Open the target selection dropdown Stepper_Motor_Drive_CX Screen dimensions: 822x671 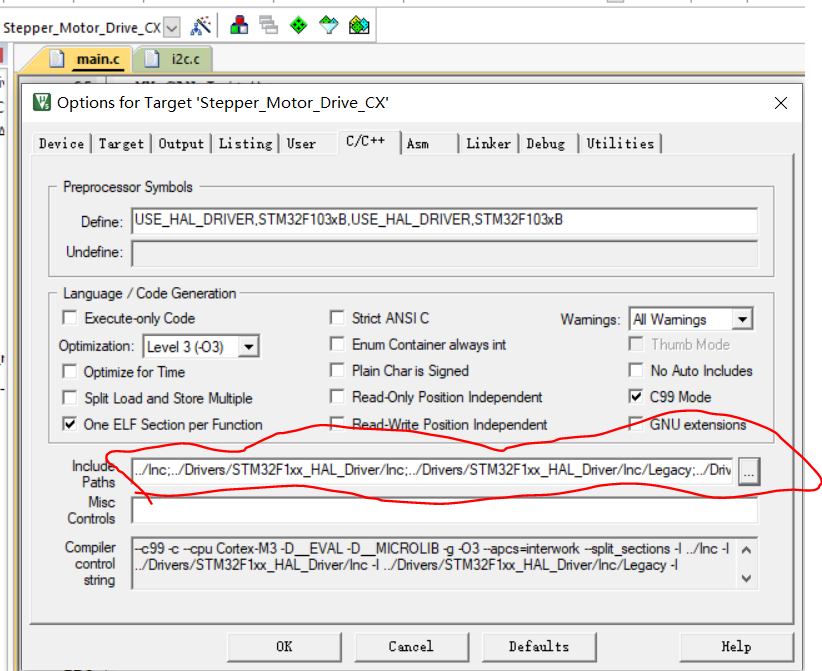172,27
